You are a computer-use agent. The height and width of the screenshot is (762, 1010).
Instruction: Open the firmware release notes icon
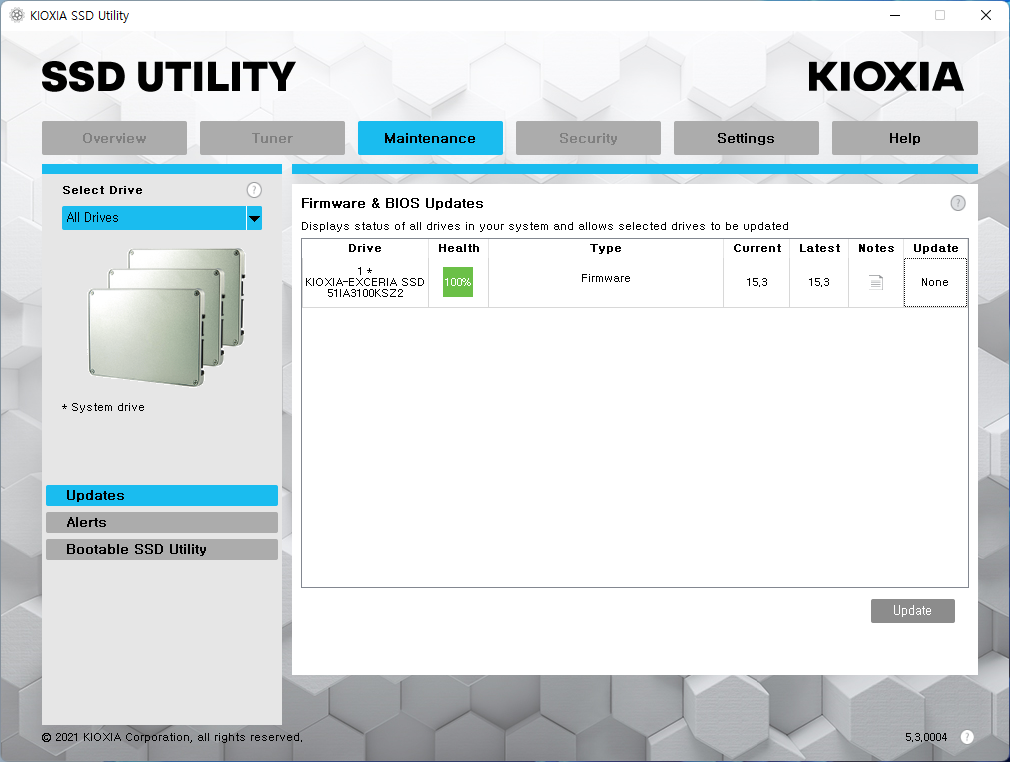(876, 282)
